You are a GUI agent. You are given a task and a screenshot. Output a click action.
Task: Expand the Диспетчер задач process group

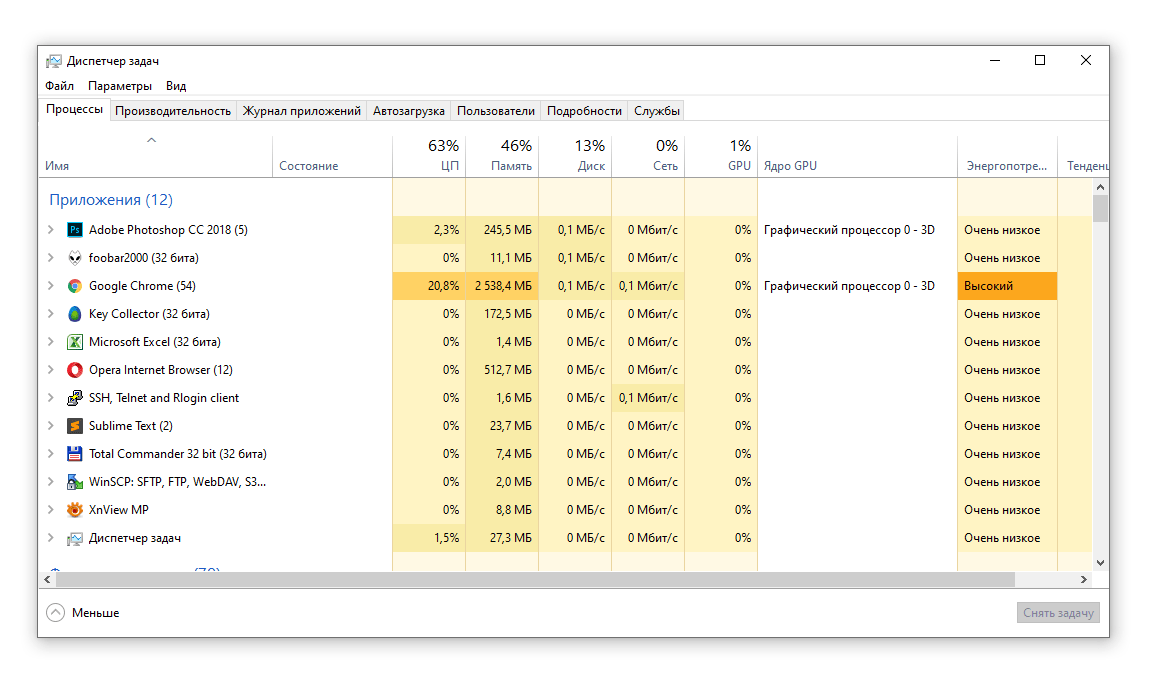click(x=50, y=538)
